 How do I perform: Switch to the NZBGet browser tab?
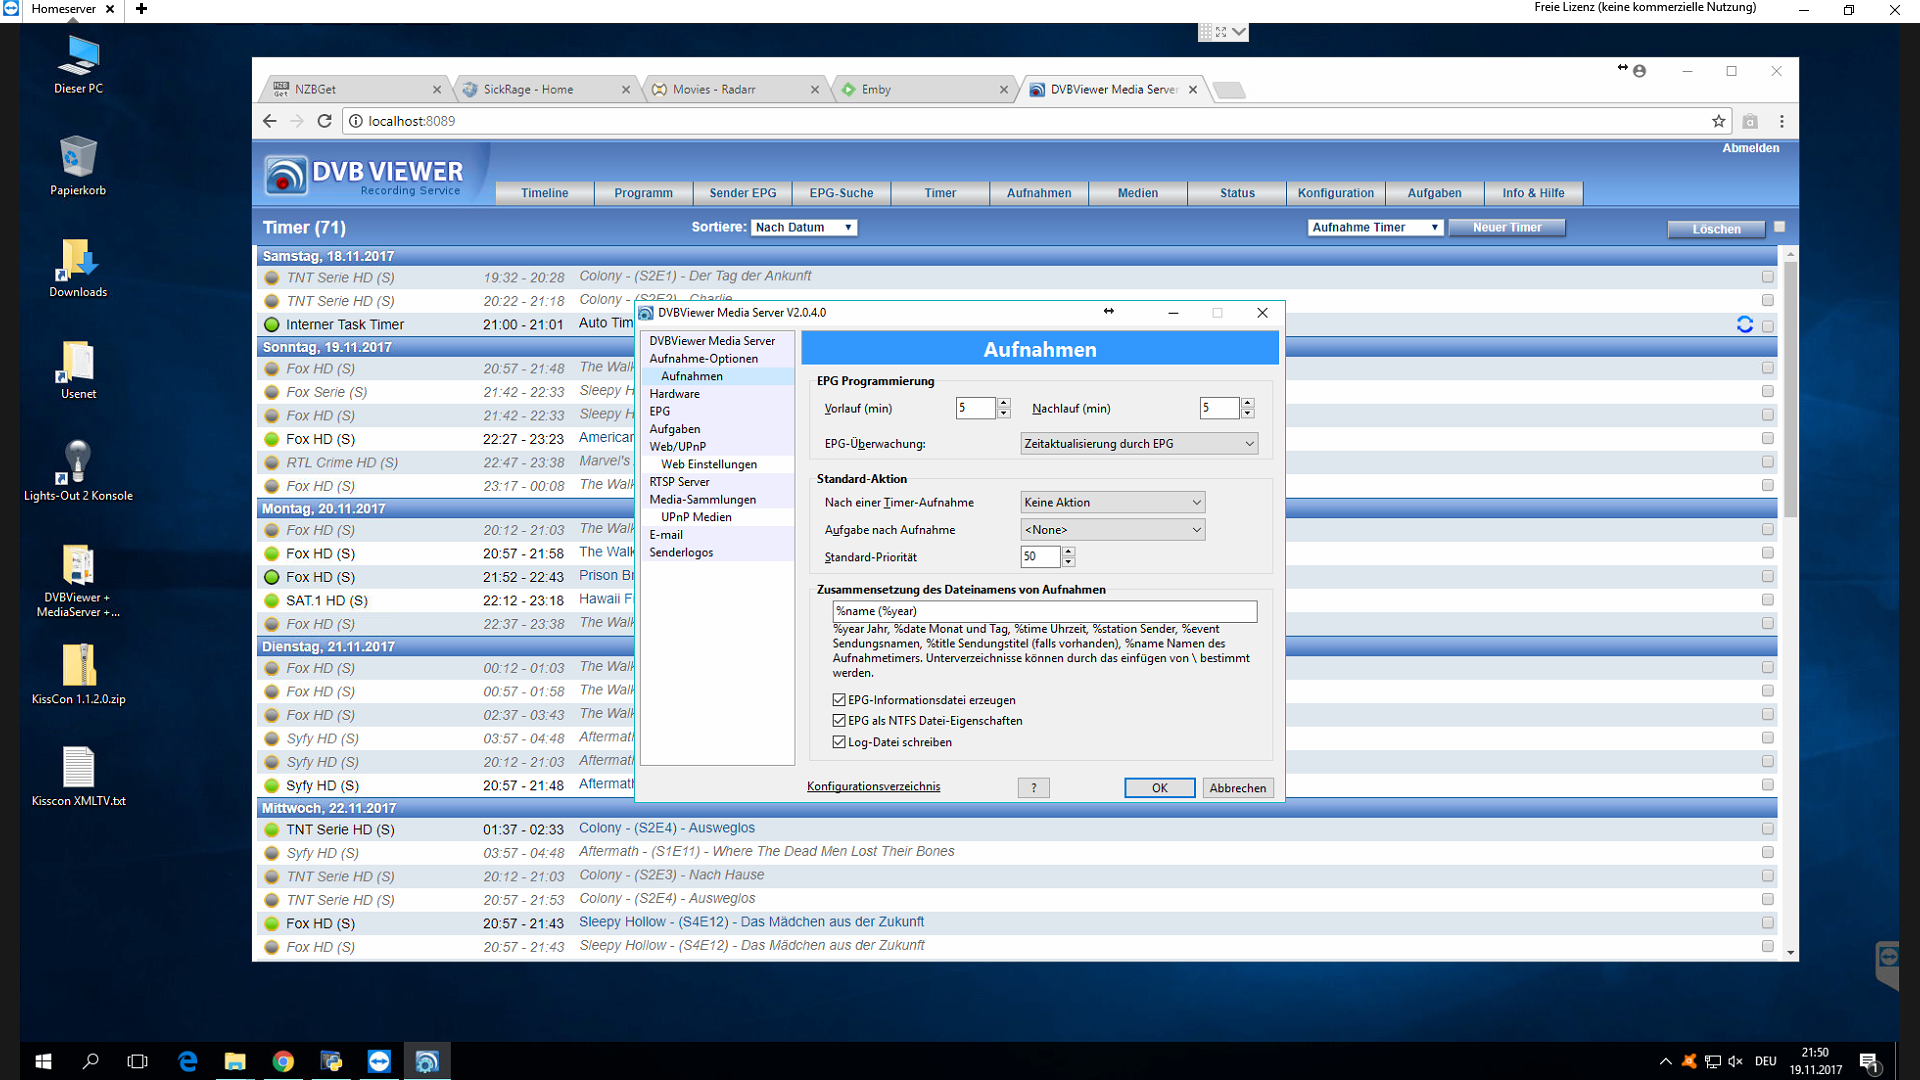coord(356,89)
